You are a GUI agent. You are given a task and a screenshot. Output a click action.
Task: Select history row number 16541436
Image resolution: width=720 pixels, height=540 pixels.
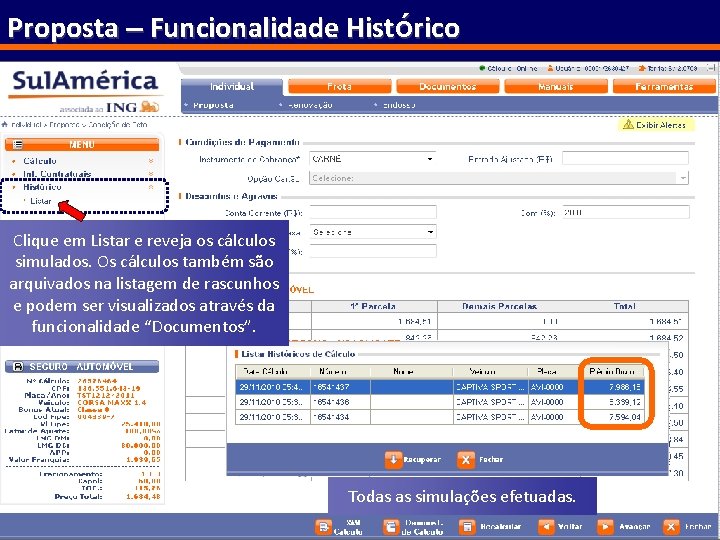pos(440,402)
